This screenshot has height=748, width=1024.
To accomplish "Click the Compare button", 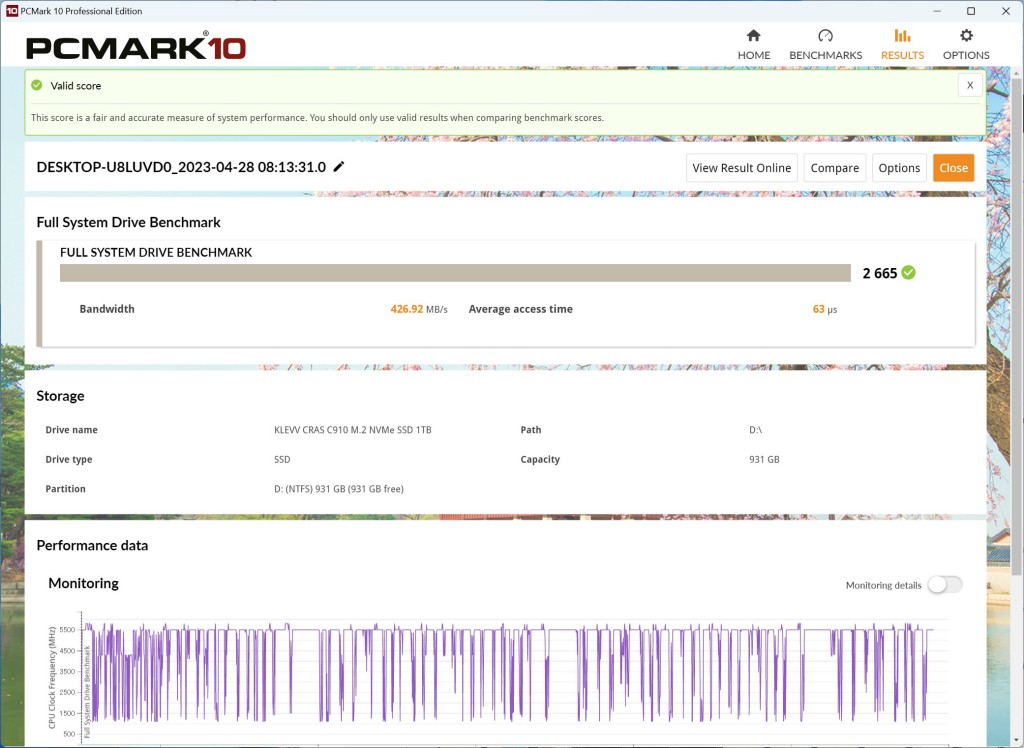I will [x=835, y=168].
